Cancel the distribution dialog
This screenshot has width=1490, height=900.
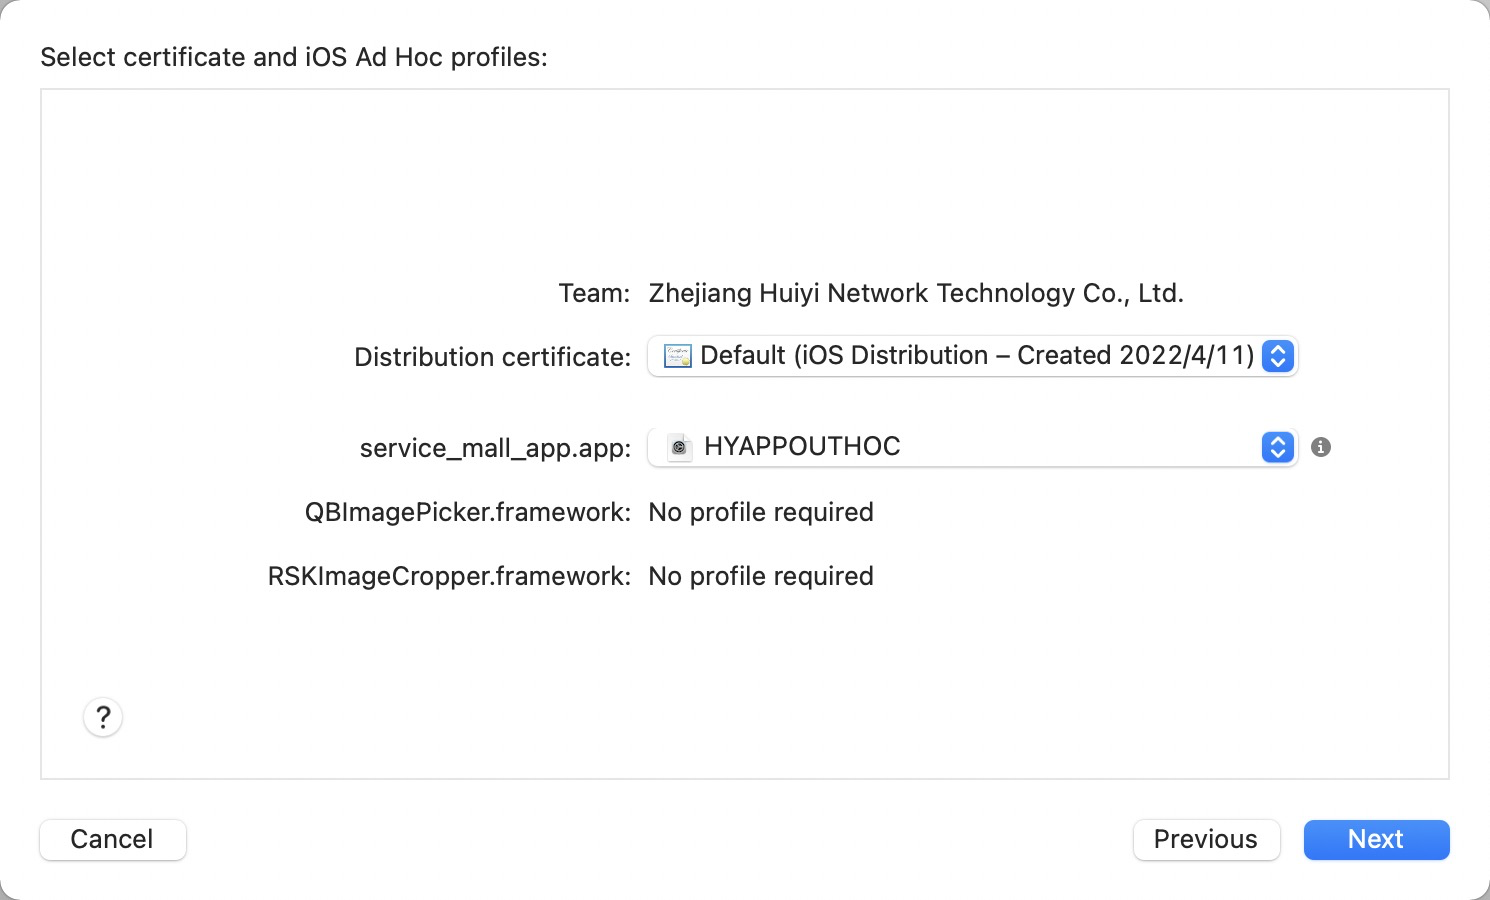click(112, 839)
